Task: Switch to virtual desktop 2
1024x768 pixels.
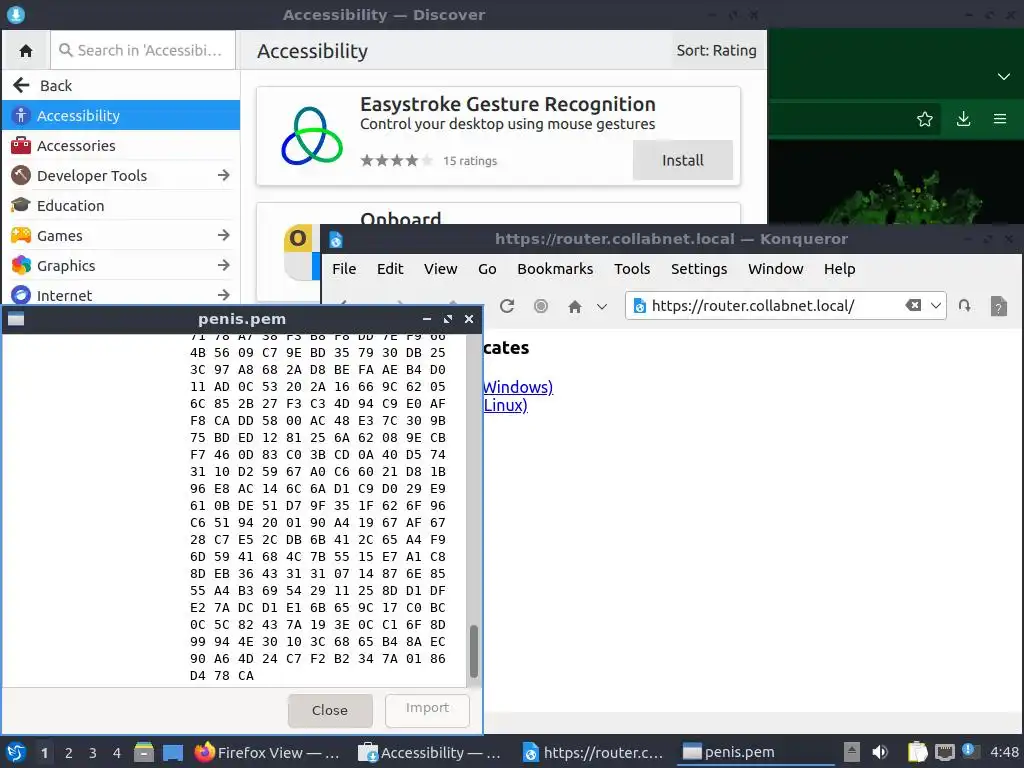Action: (x=68, y=753)
